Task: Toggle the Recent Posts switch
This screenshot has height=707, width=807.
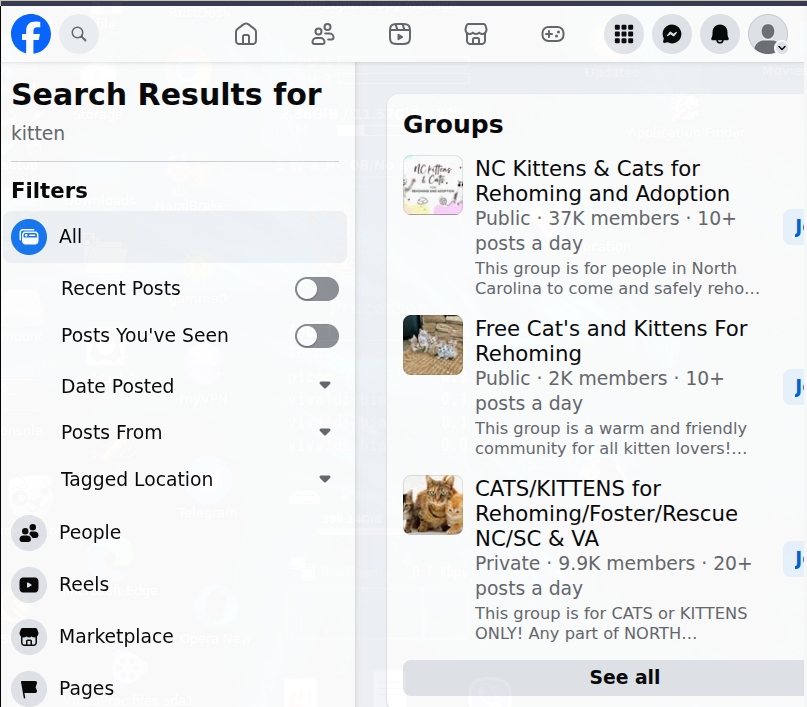Action: [x=317, y=289]
